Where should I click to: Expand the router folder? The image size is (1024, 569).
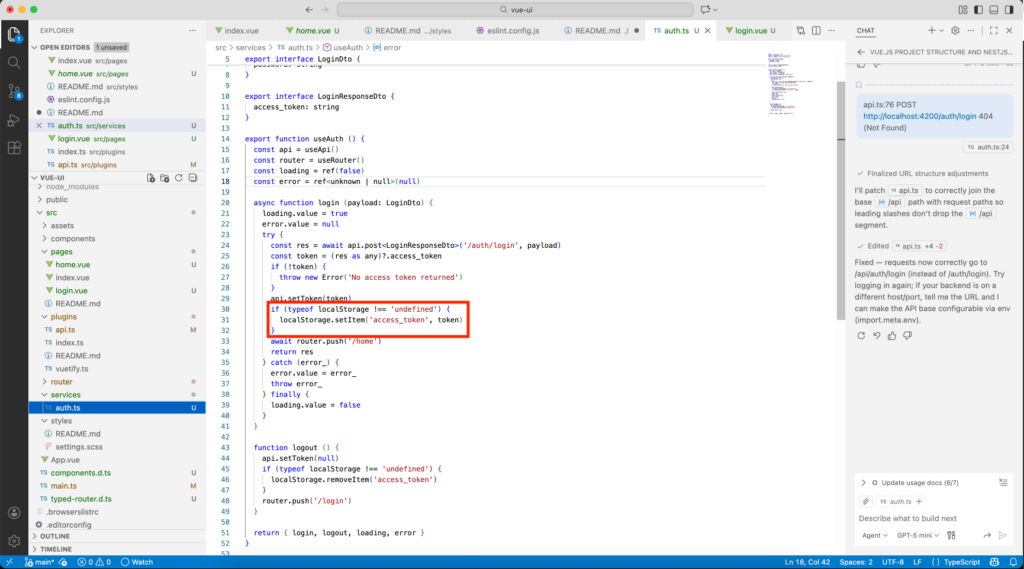click(61, 381)
